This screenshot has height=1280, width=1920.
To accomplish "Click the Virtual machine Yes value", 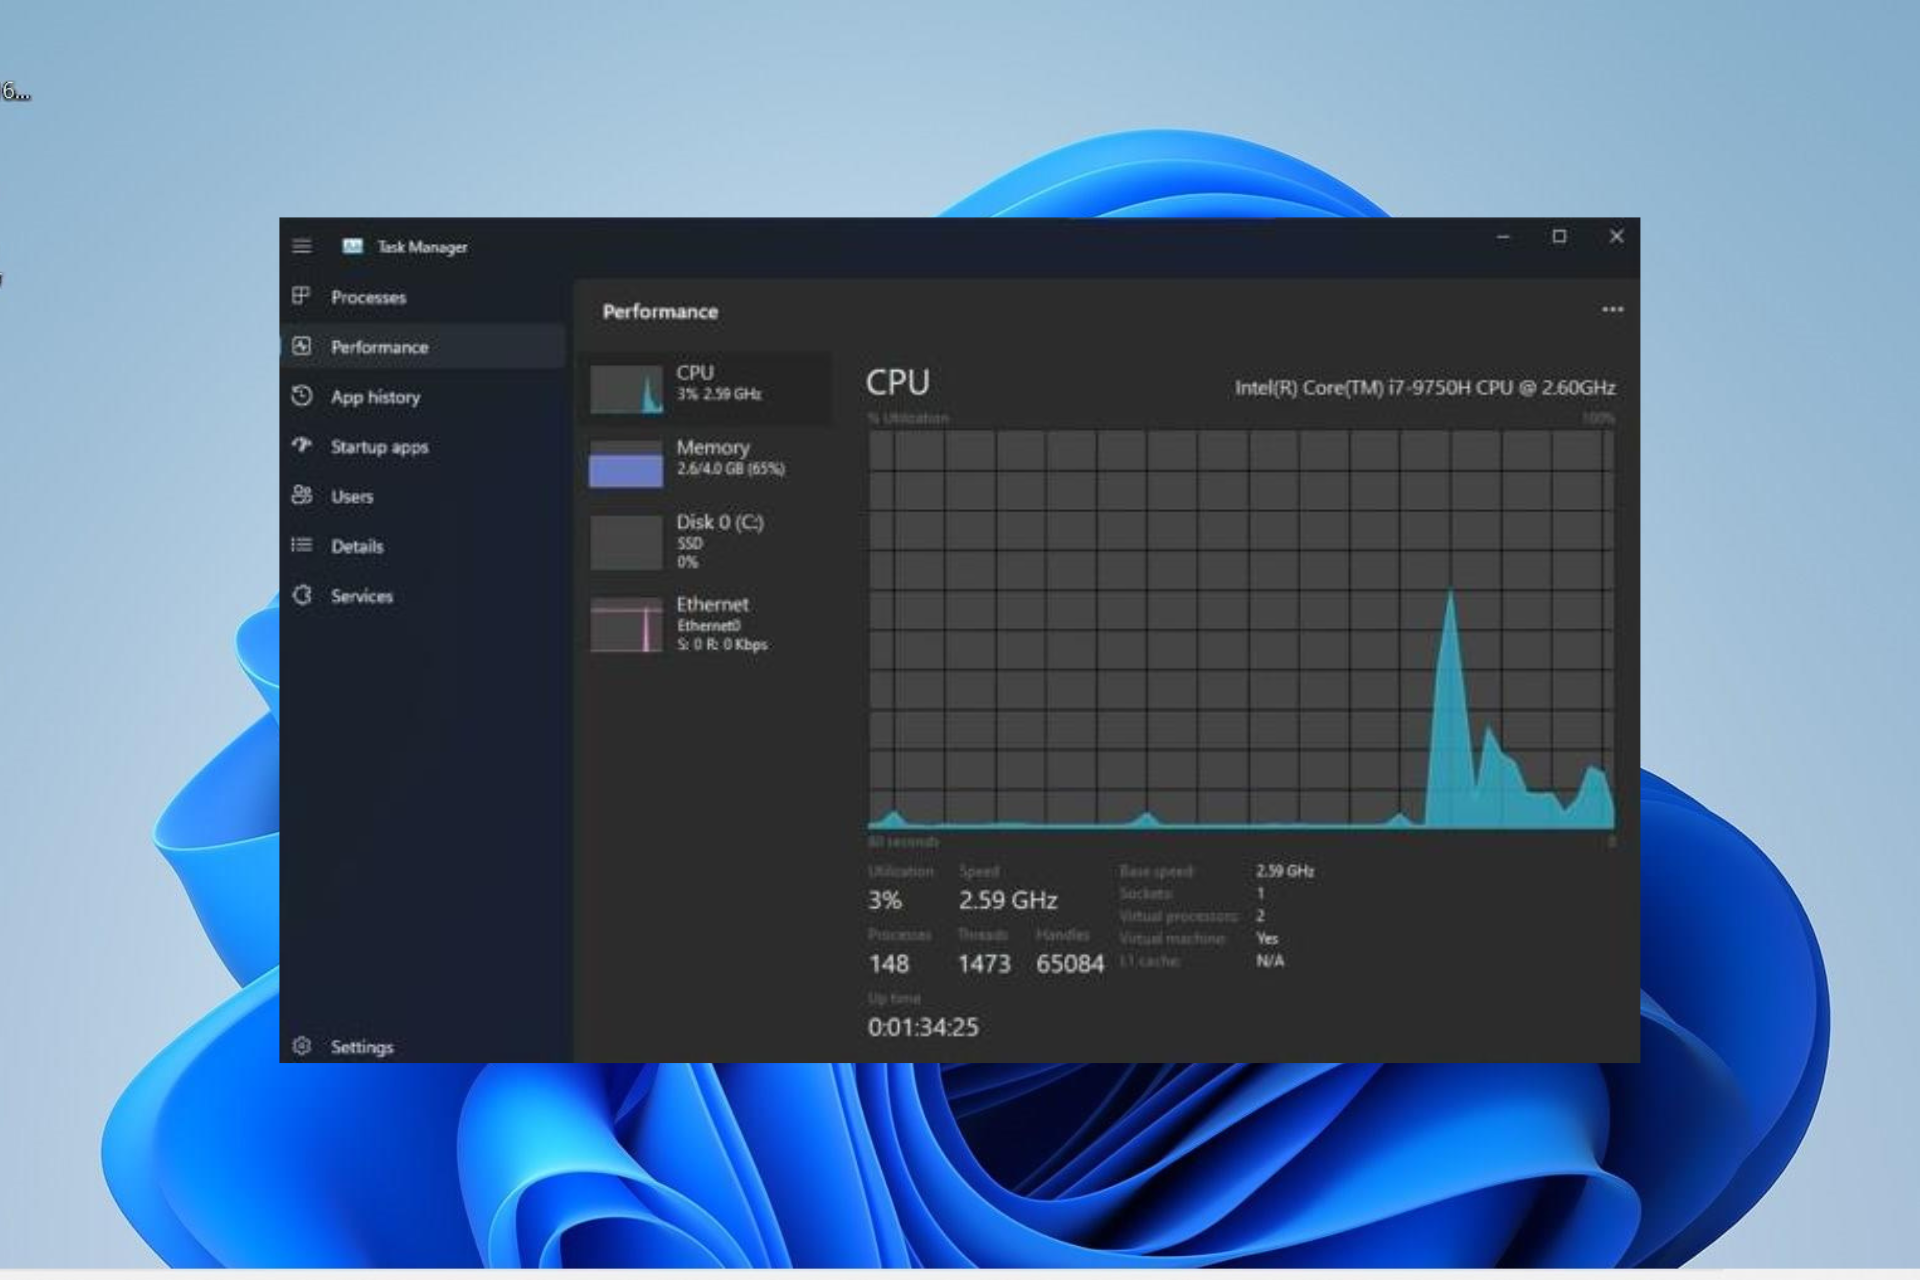I will (x=1267, y=938).
